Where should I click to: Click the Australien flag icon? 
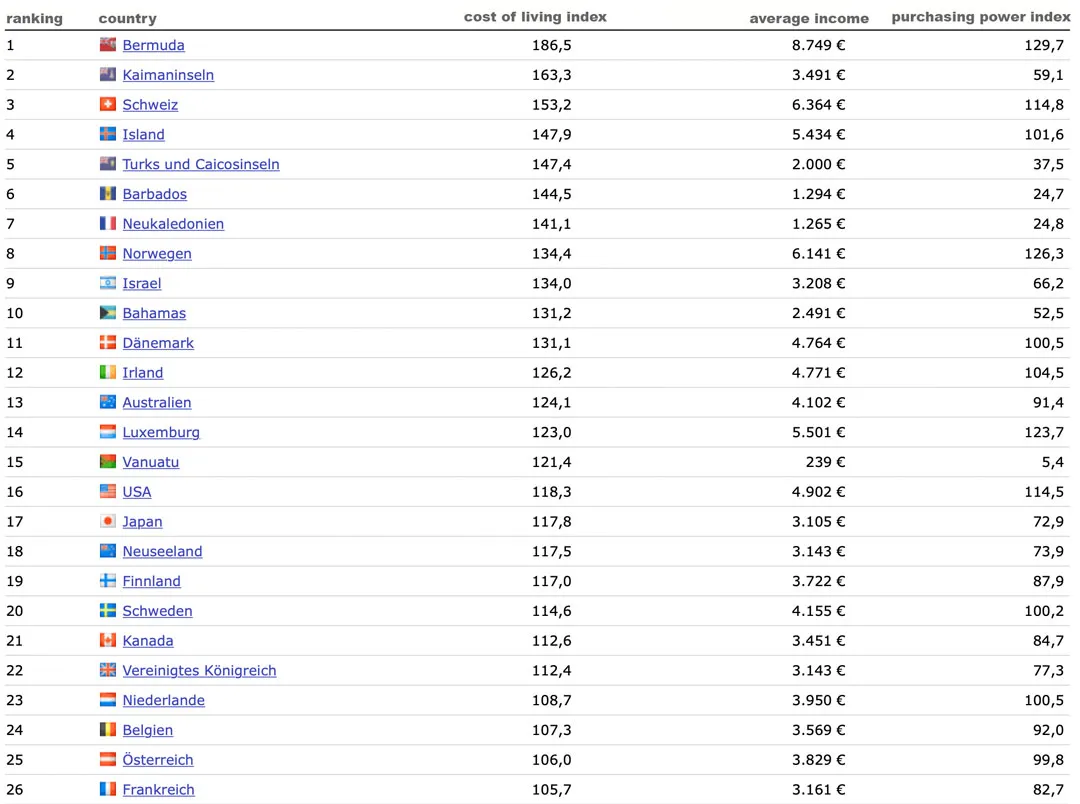click(x=107, y=402)
